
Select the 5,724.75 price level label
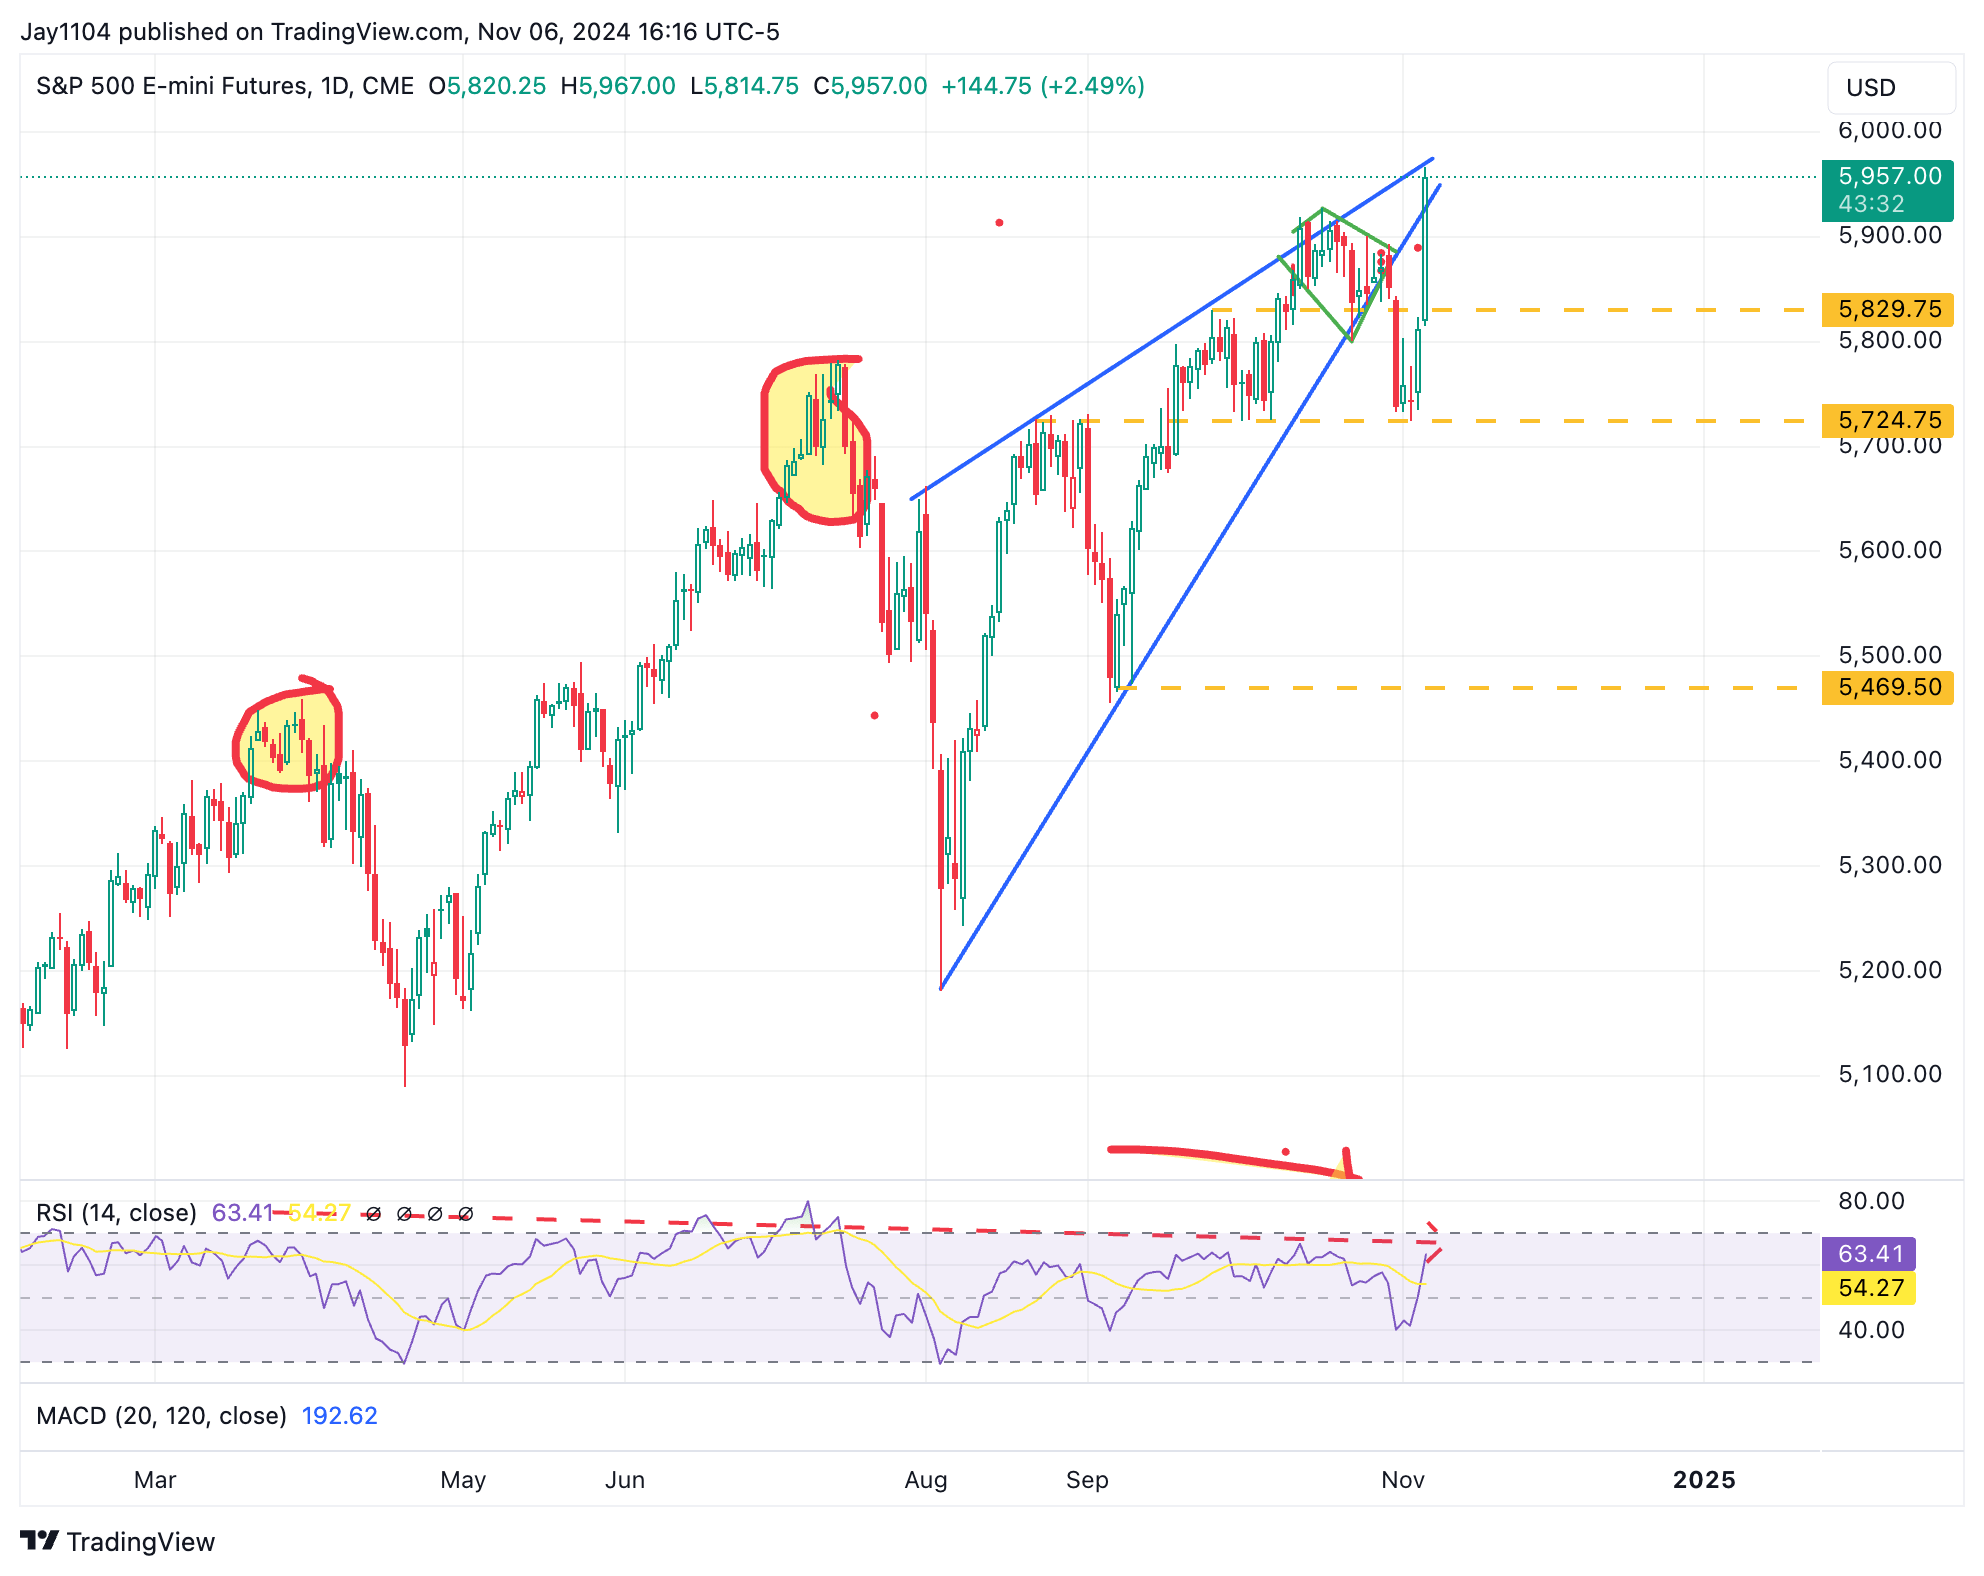coord(1888,420)
